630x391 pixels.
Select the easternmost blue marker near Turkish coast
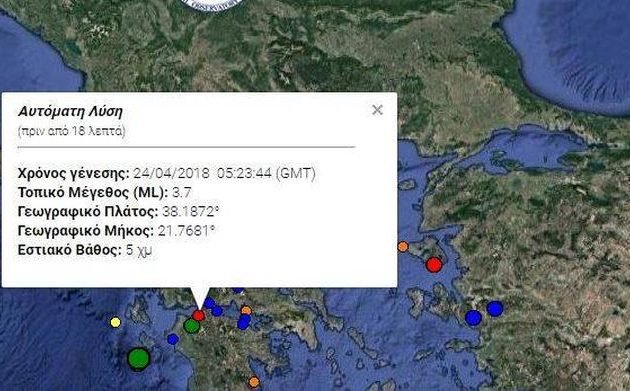click(495, 309)
